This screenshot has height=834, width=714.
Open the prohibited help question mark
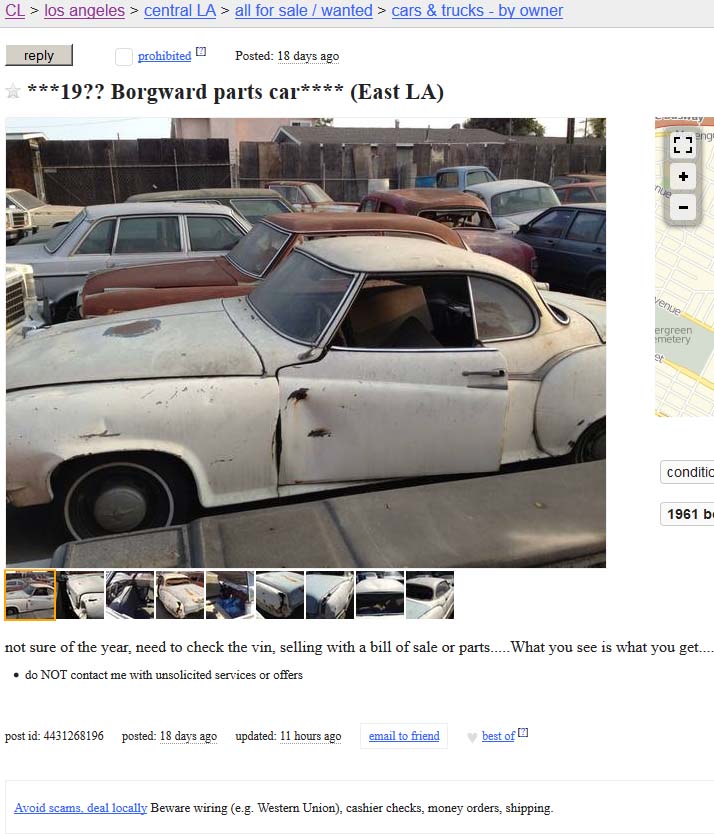tap(201, 52)
